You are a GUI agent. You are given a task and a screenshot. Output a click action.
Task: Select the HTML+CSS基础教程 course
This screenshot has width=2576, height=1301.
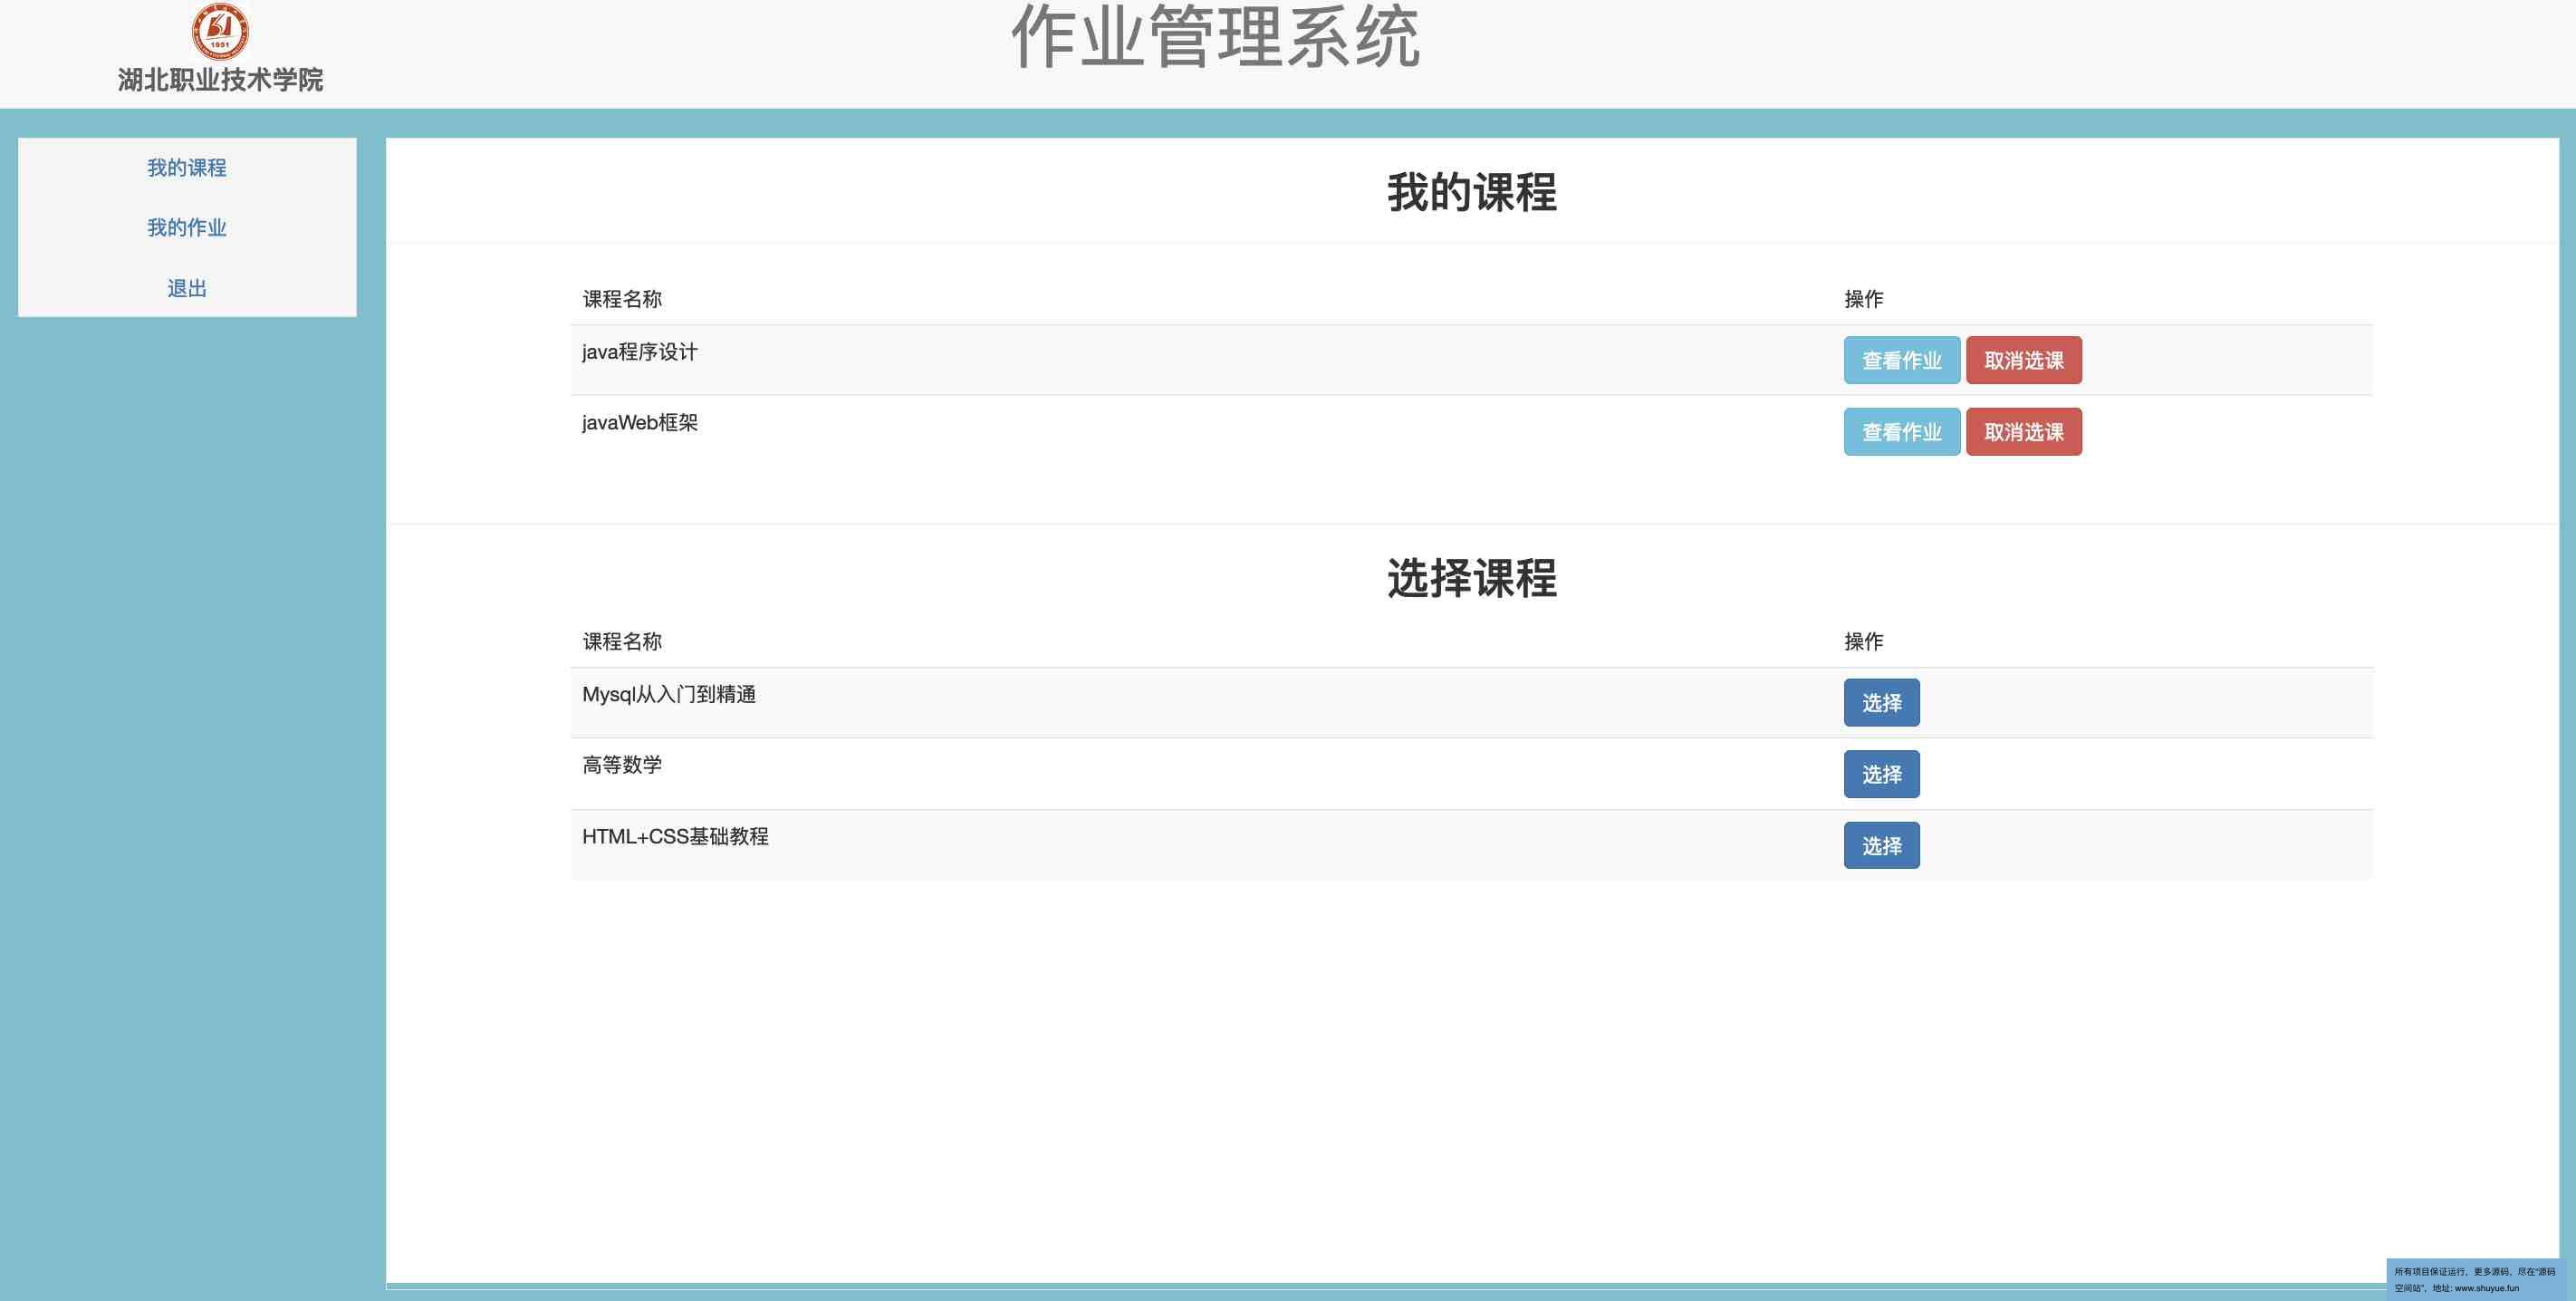tap(1881, 846)
